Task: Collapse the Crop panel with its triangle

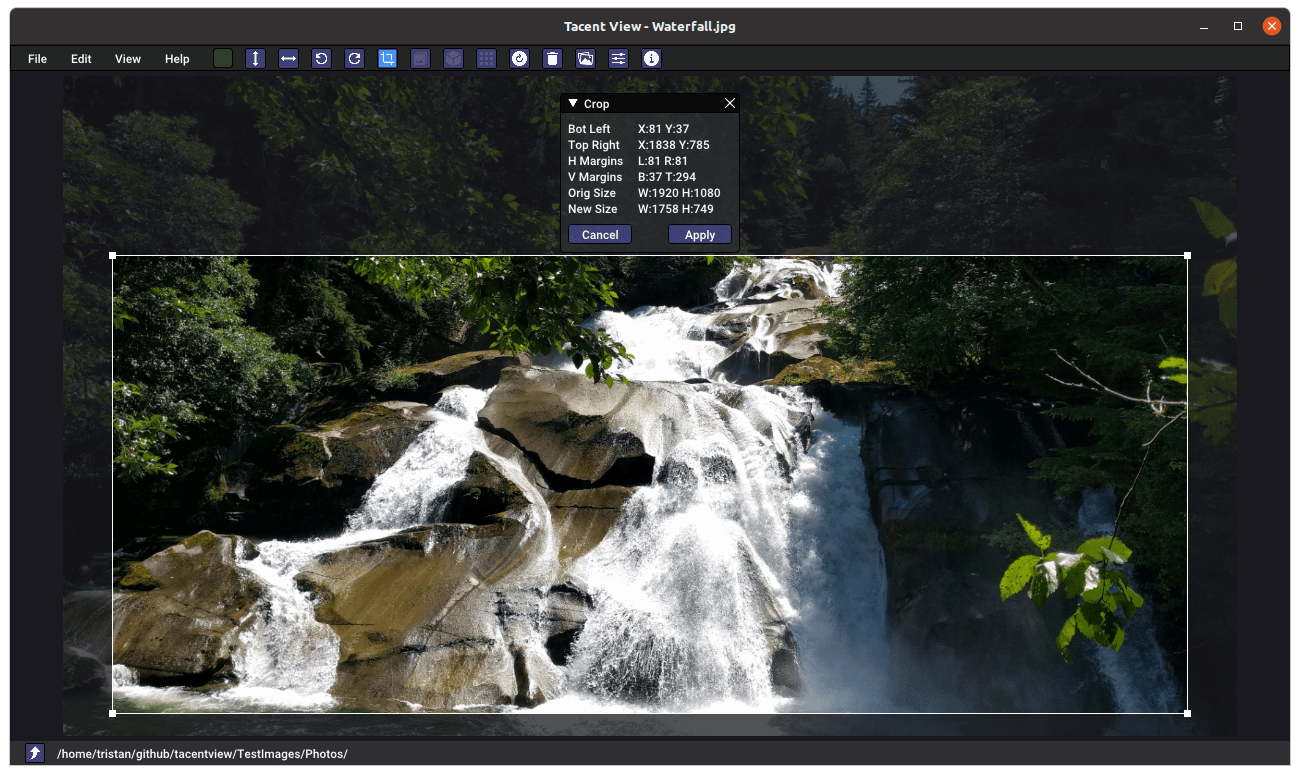Action: click(573, 103)
